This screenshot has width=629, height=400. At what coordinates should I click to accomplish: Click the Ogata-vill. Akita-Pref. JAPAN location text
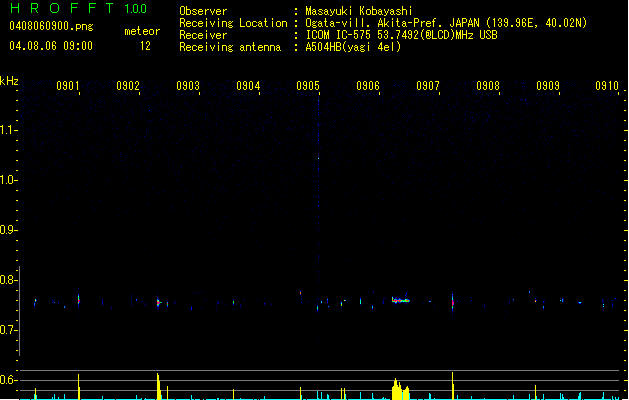[446, 23]
